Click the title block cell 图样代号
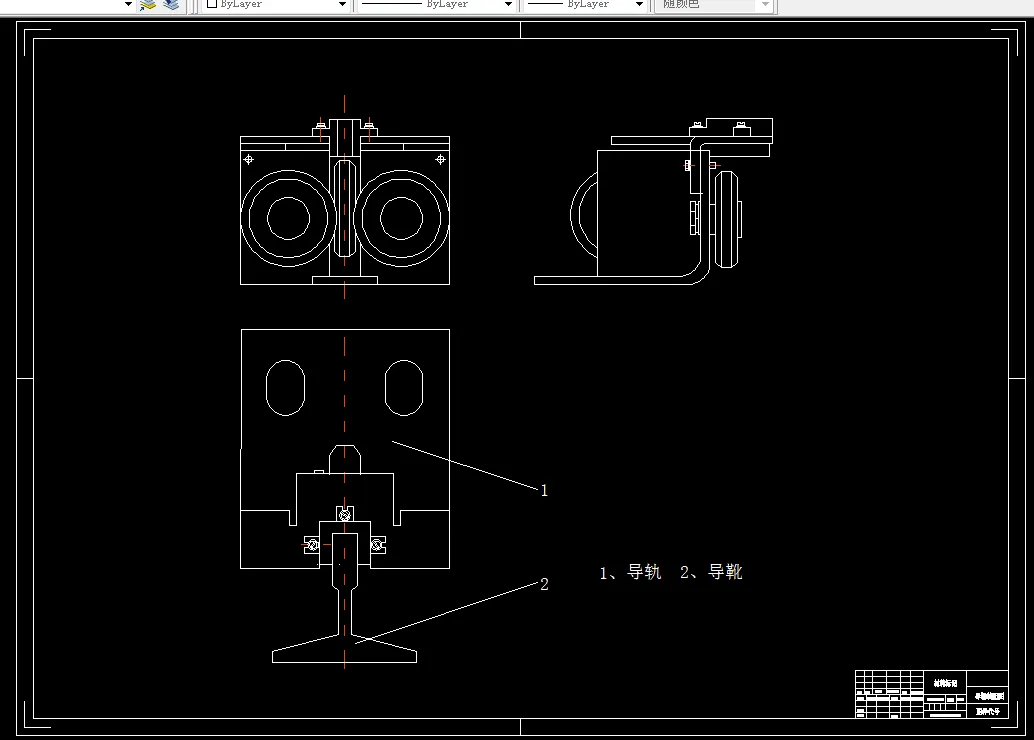The height and width of the screenshot is (740, 1034). click(988, 712)
